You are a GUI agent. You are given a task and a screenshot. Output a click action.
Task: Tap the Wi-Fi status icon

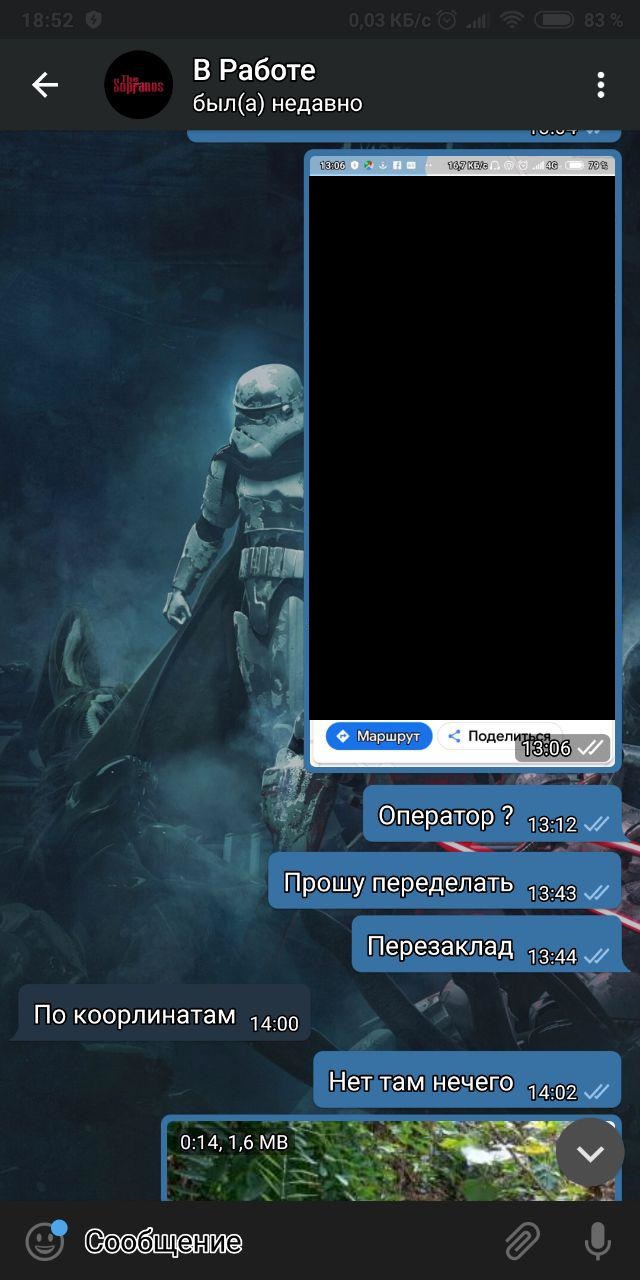click(512, 19)
